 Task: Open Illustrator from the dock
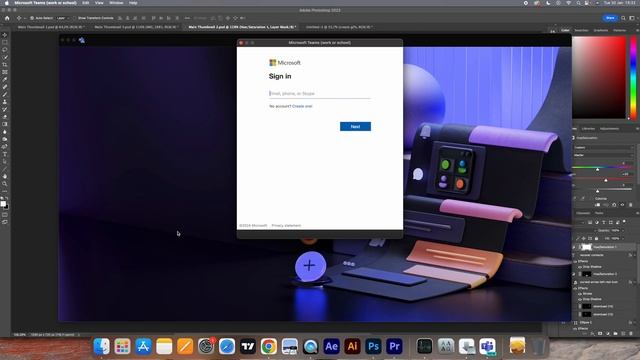pyautogui.click(x=352, y=347)
